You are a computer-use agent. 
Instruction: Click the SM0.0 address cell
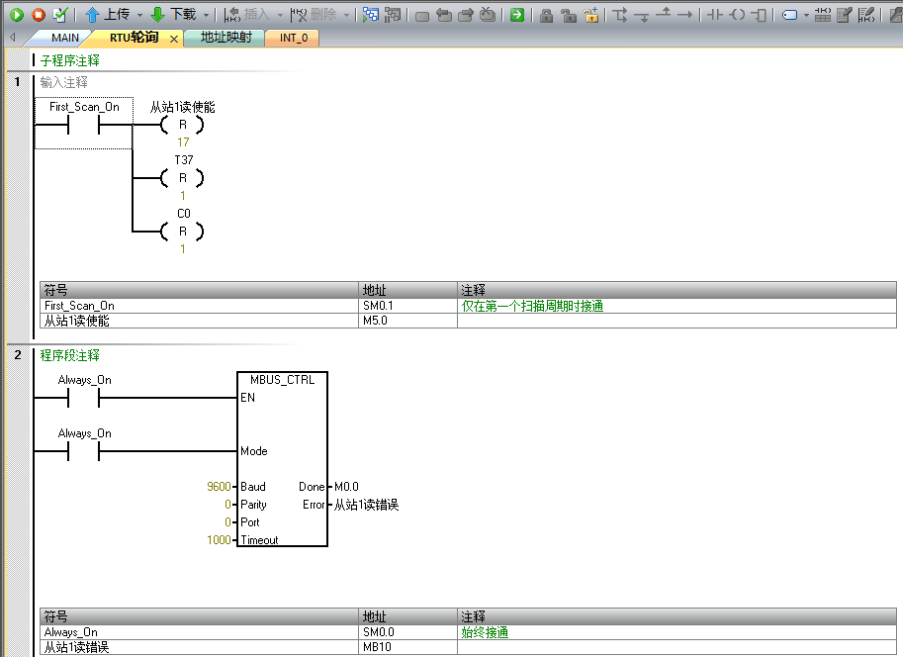[x=408, y=632]
